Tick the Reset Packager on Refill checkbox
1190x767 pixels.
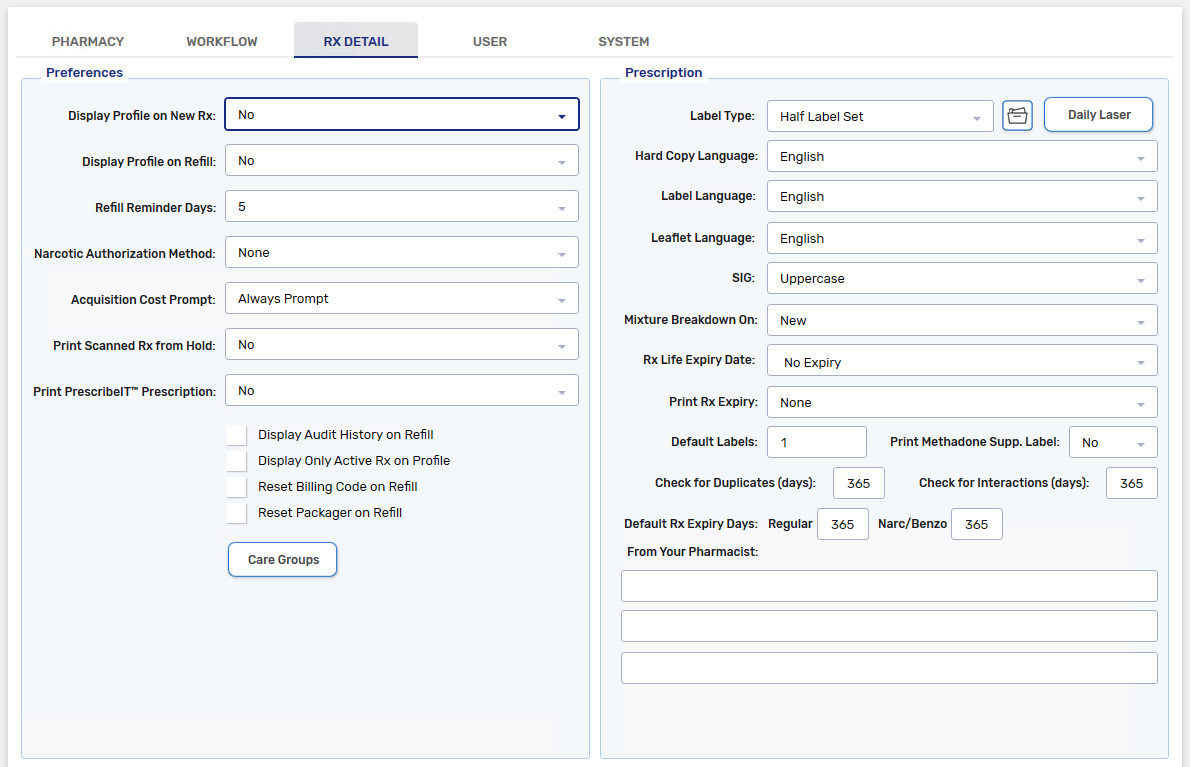(x=237, y=513)
